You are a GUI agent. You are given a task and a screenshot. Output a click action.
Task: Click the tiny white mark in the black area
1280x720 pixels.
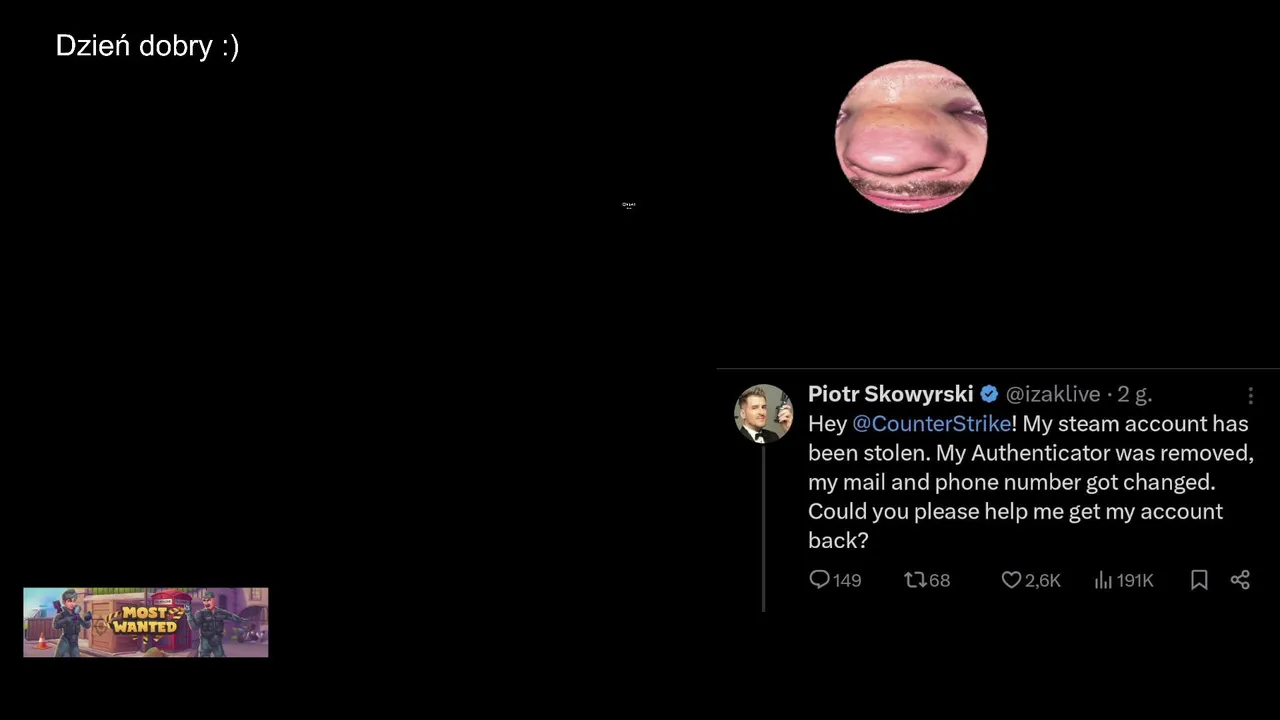pos(628,205)
